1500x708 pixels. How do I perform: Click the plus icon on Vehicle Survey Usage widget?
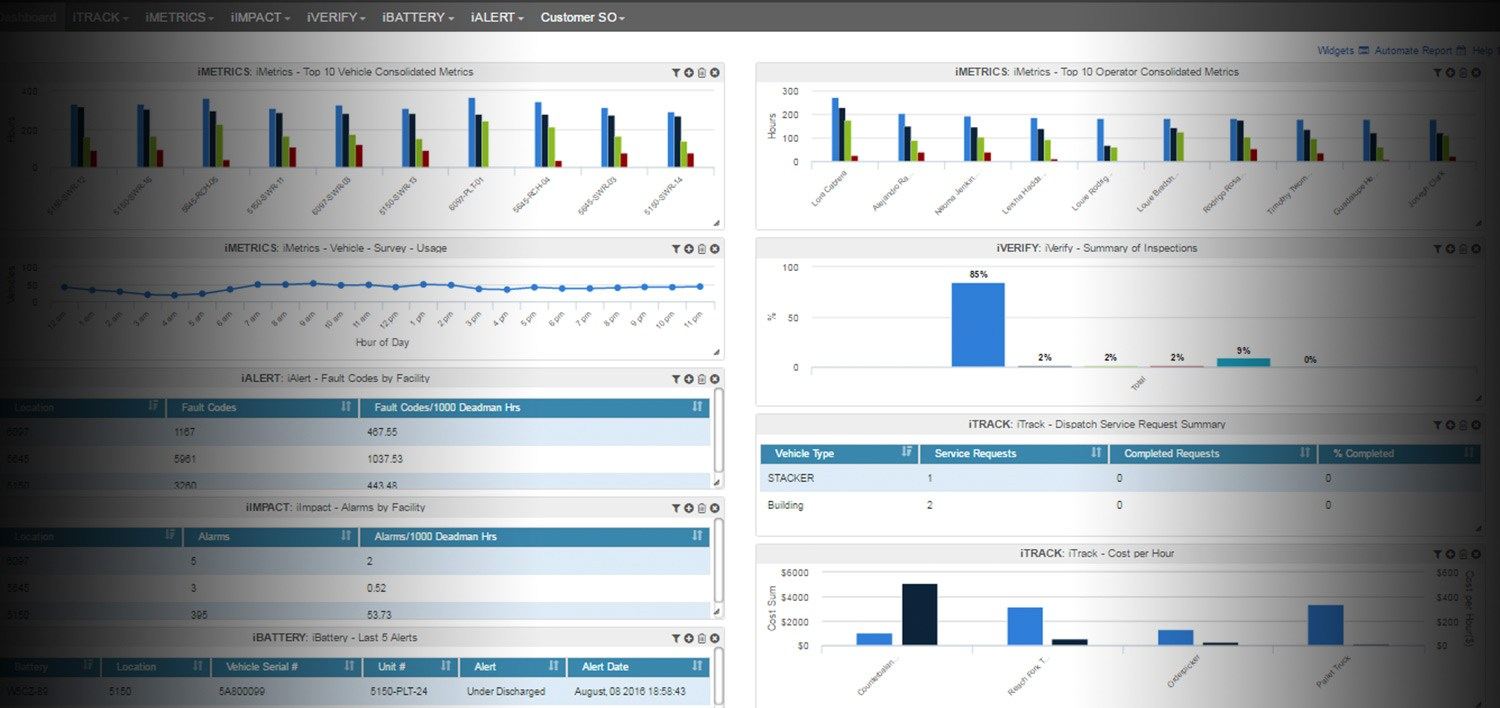point(689,249)
